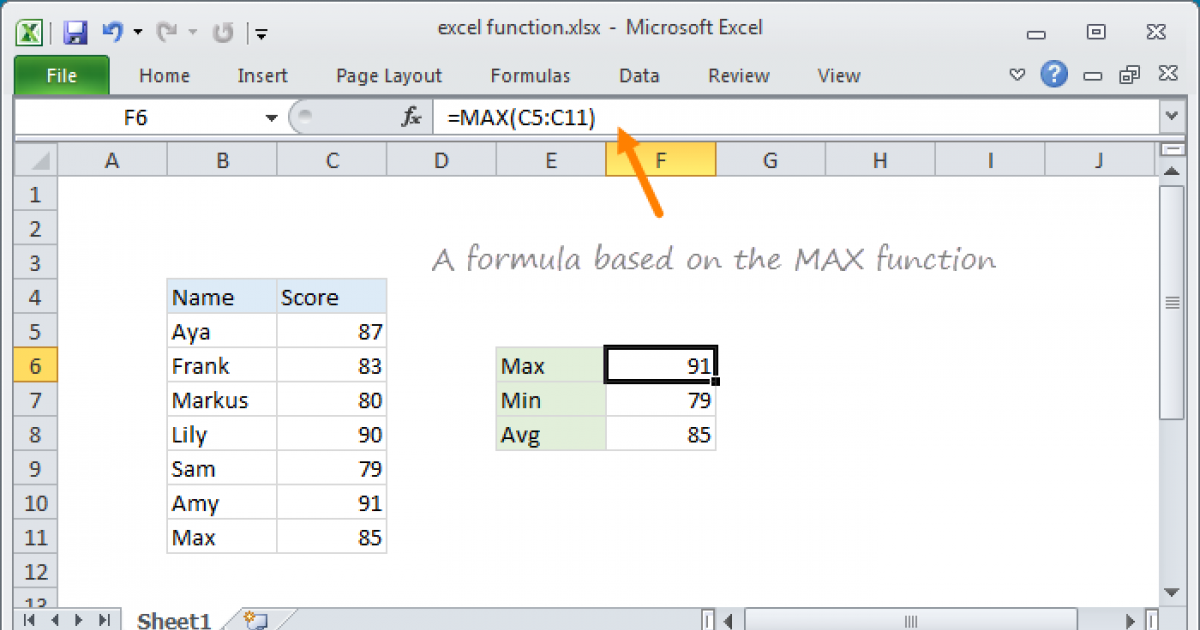Open the File tab
This screenshot has height=630, width=1200.
tap(61, 75)
